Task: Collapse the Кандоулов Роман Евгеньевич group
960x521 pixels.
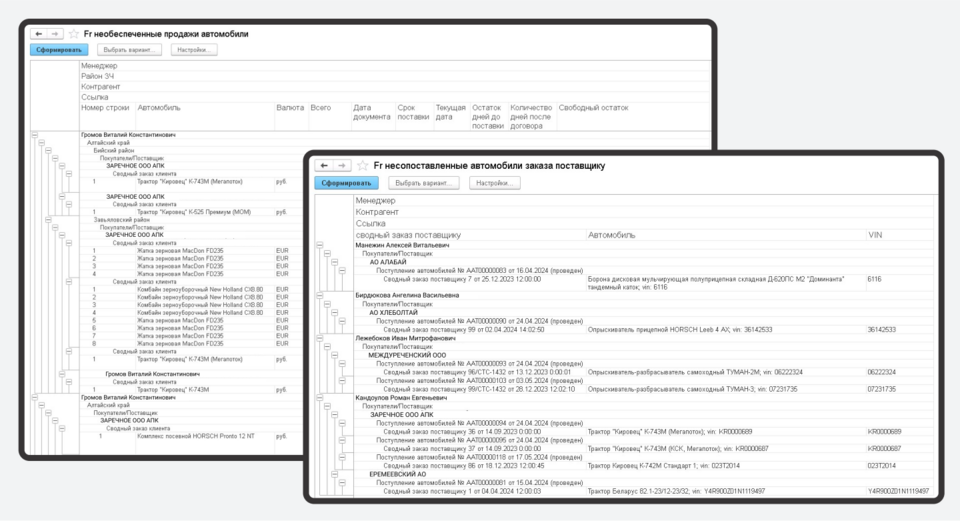Action: [319, 399]
